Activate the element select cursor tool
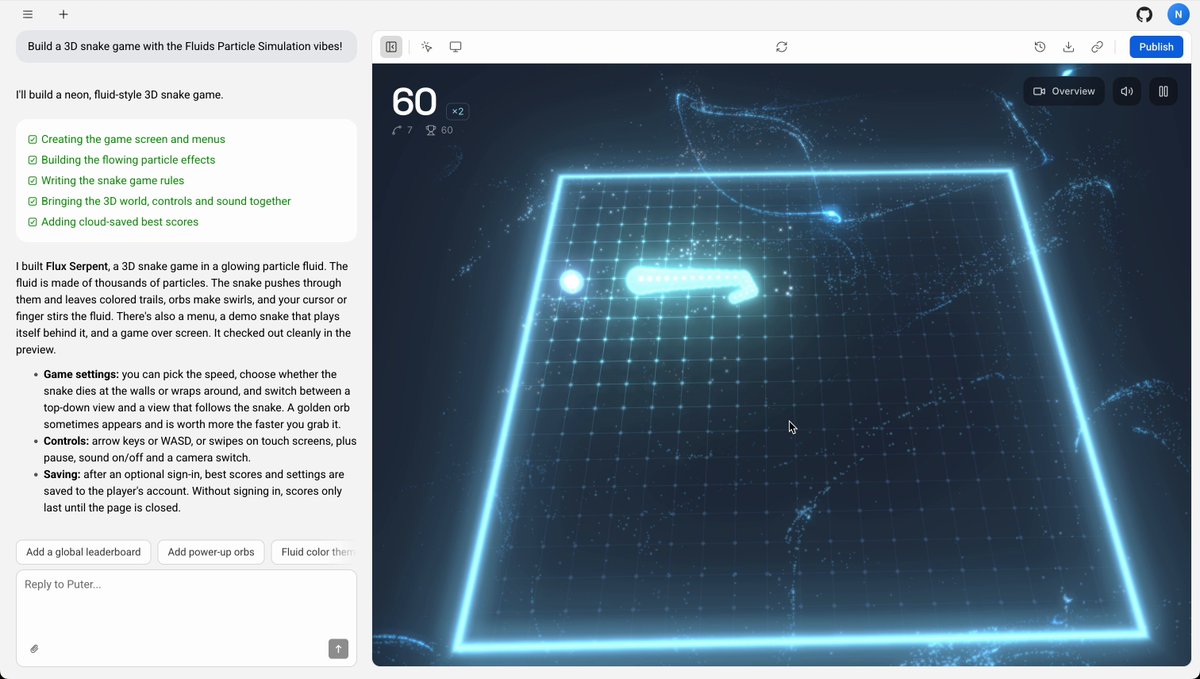The height and width of the screenshot is (679, 1200). tap(427, 47)
